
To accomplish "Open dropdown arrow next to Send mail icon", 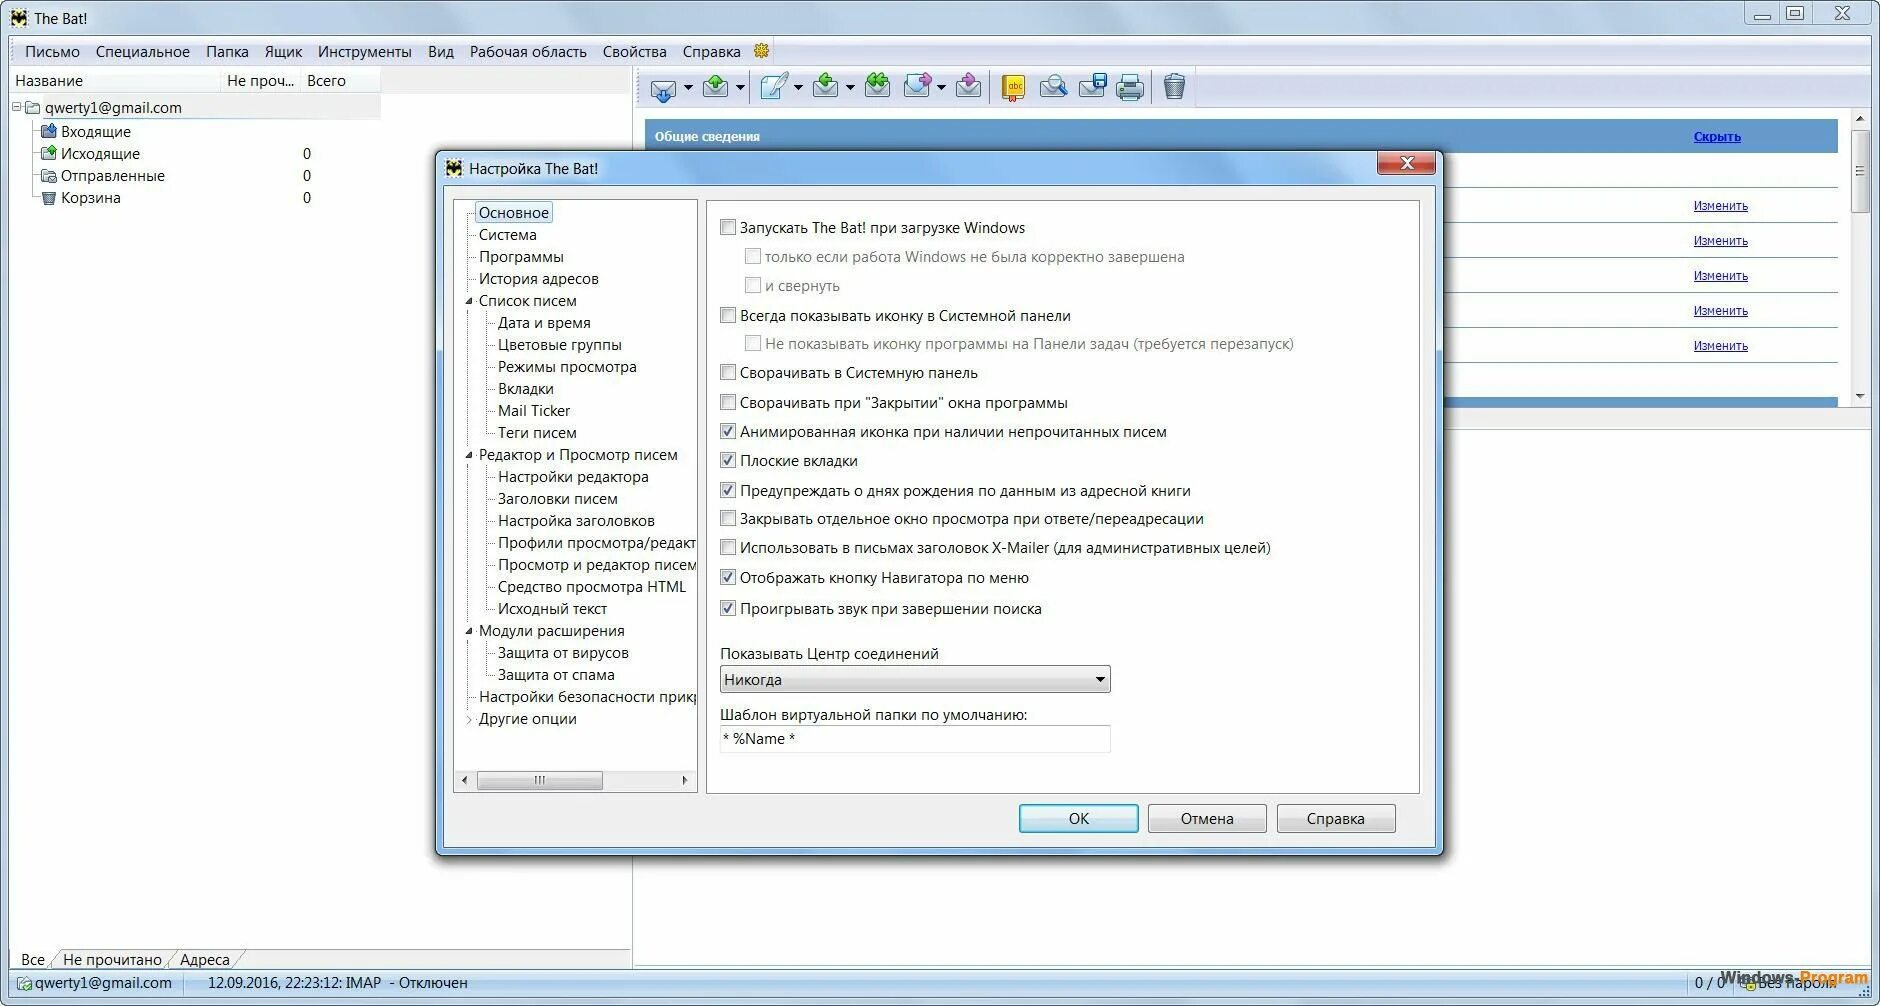I will click(x=740, y=88).
